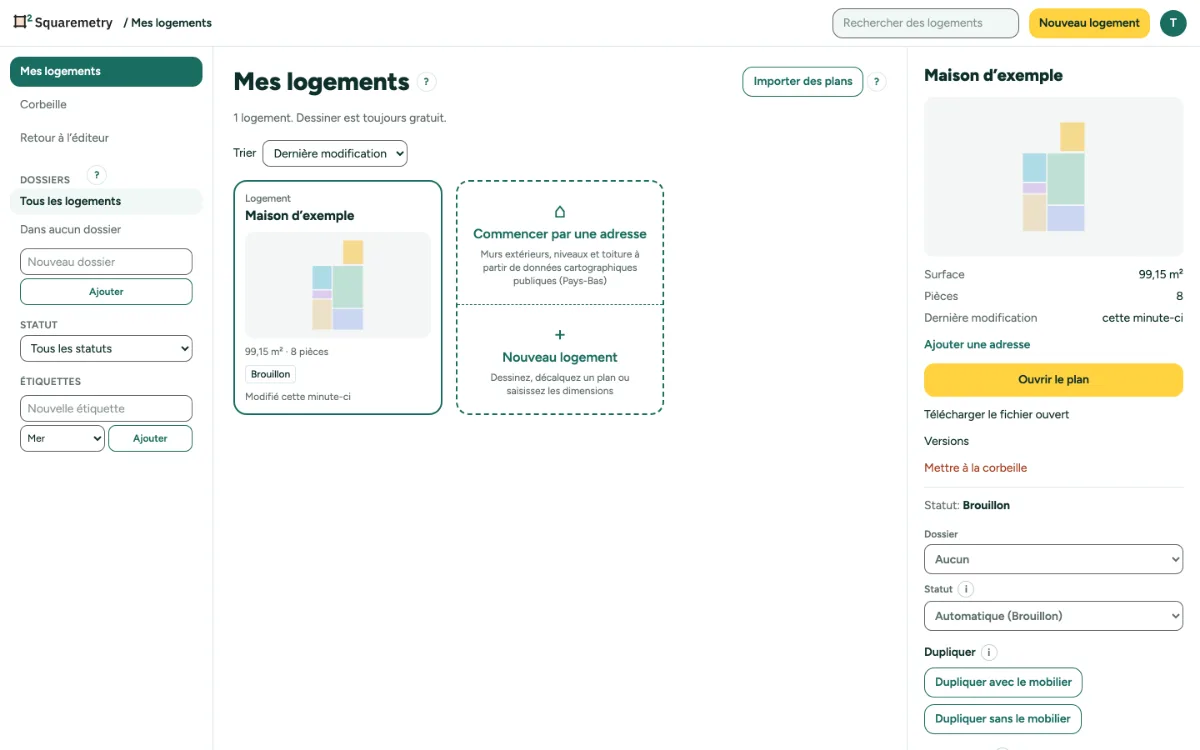
Task: Click the plus icon above Nouveau logement card
Action: 560,335
